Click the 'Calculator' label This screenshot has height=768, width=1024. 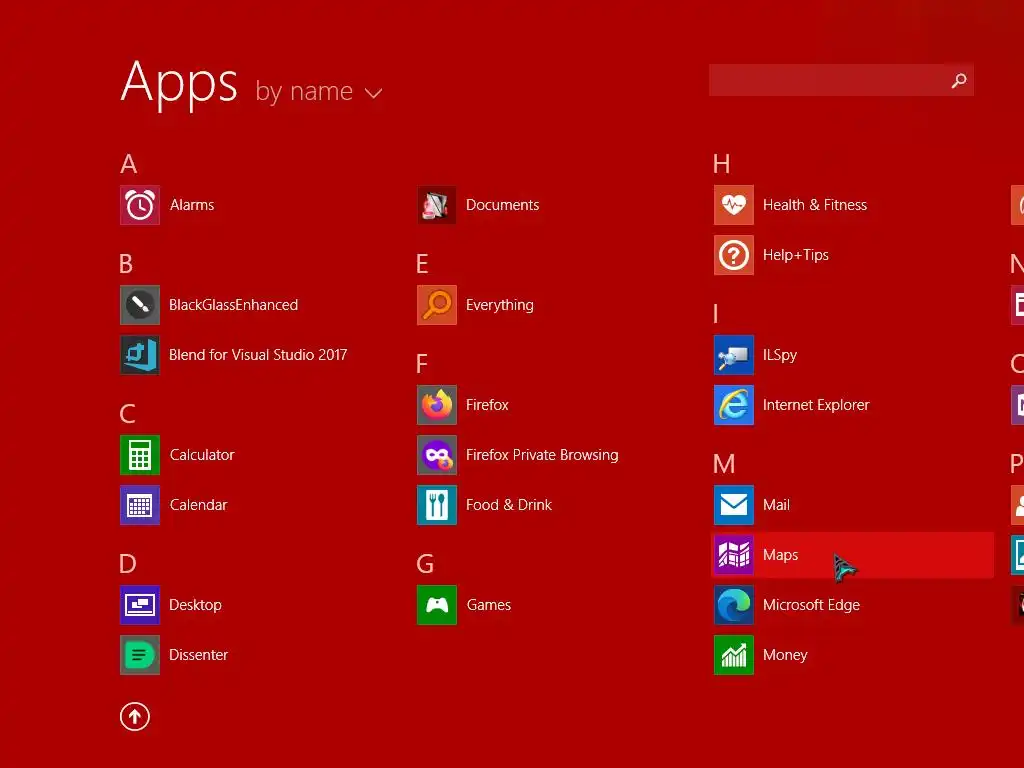pos(202,455)
